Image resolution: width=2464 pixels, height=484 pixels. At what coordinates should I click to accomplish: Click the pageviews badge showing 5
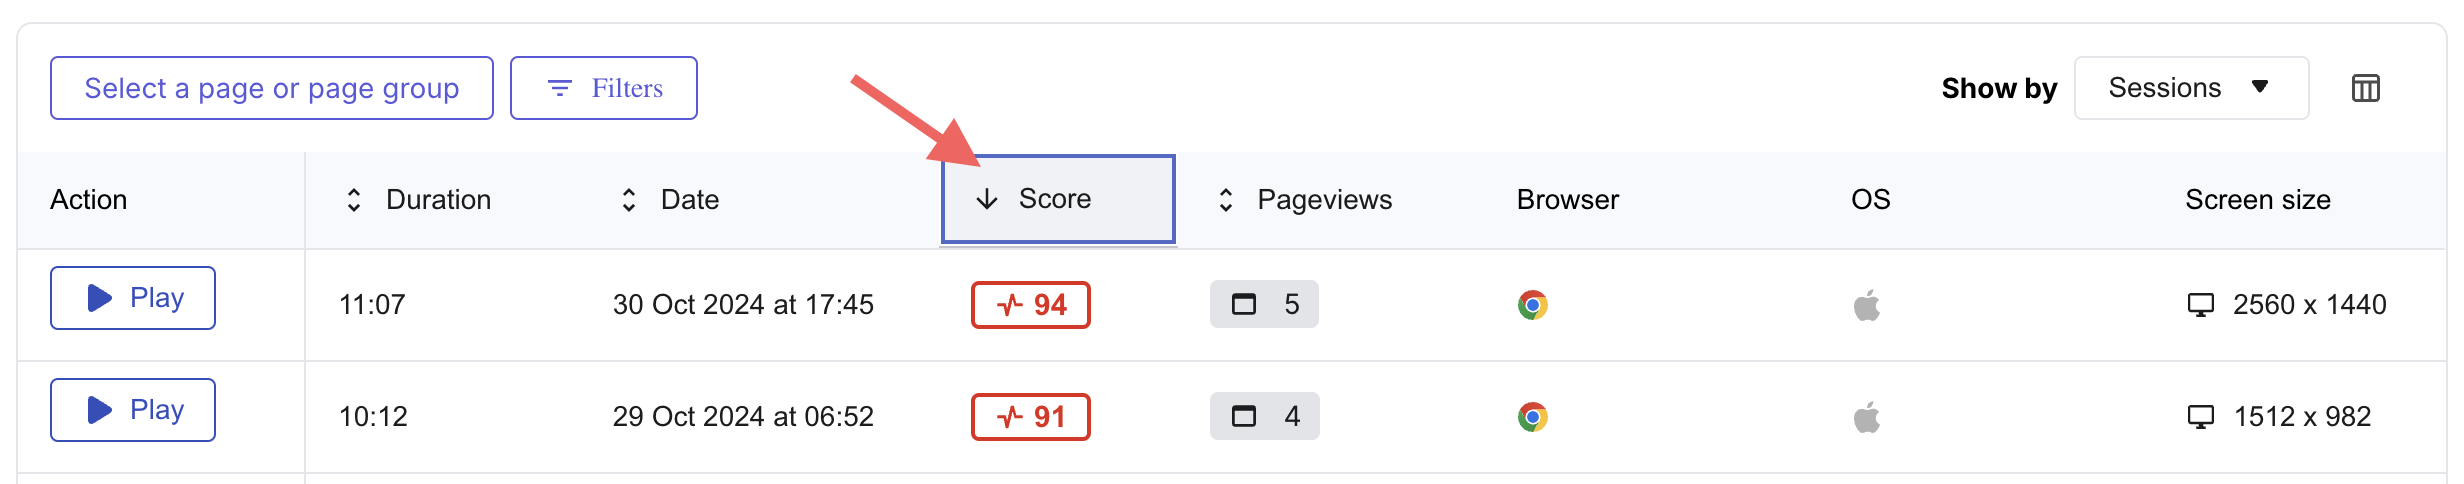coord(1264,304)
